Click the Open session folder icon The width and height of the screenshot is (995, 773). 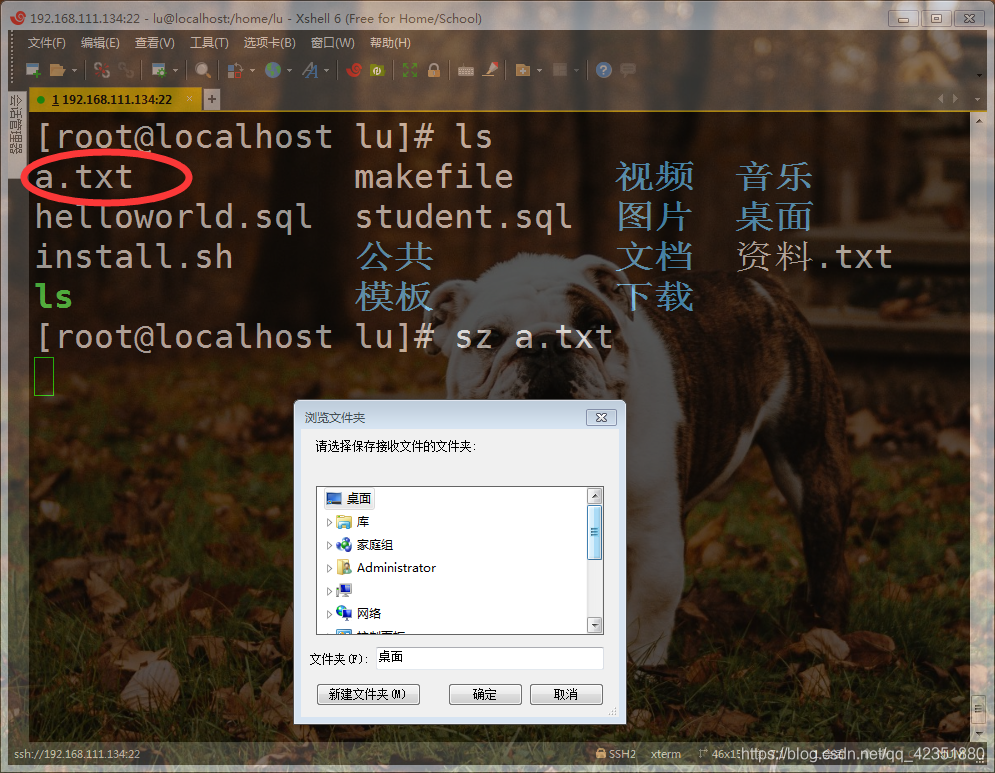tap(58, 70)
